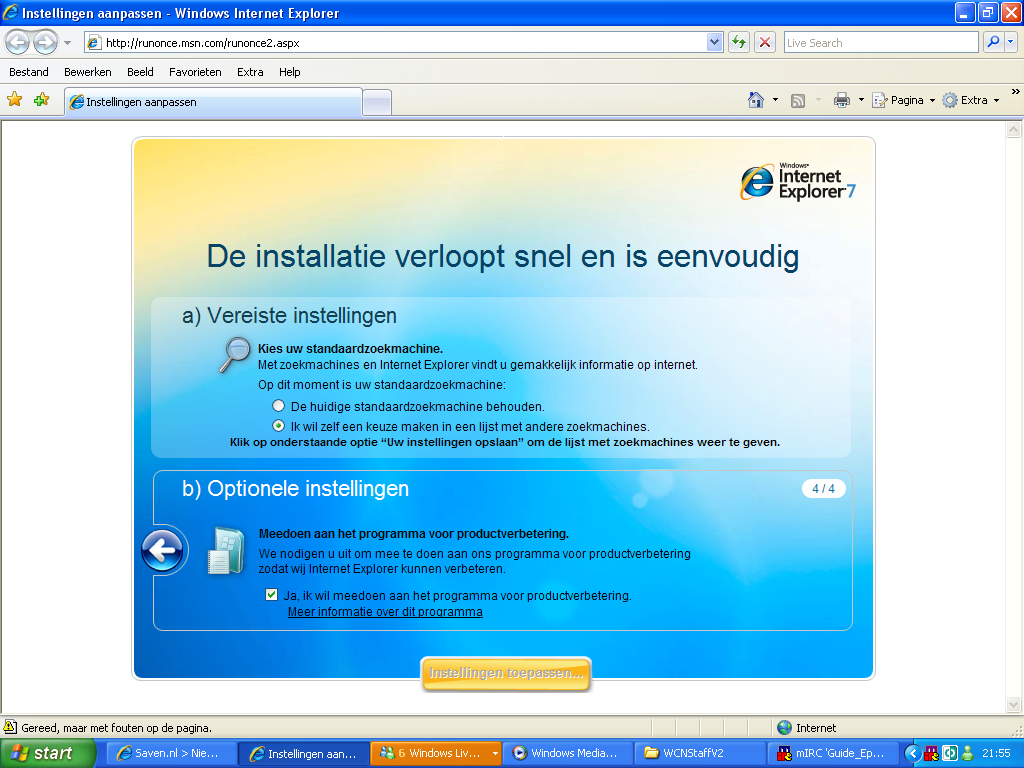Image resolution: width=1024 pixels, height=768 pixels.
Task: Stop loading with the red X icon
Action: [765, 43]
